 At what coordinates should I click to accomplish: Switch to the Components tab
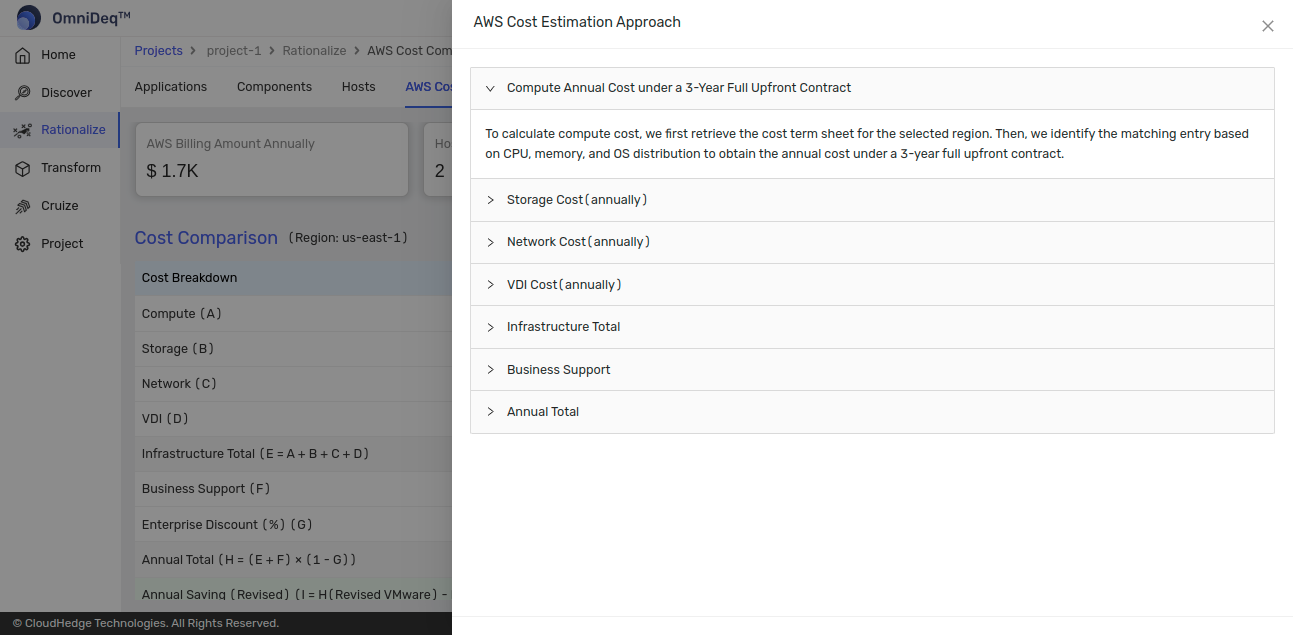274,86
